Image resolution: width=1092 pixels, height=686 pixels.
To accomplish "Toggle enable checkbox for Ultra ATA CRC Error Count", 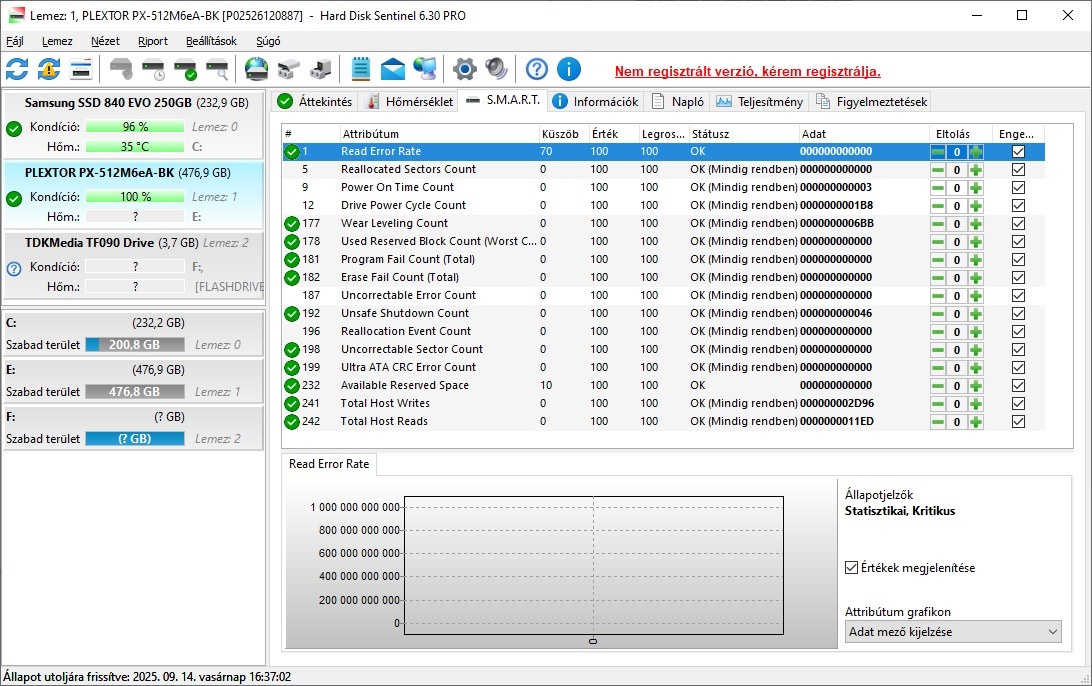I will pos(1018,367).
